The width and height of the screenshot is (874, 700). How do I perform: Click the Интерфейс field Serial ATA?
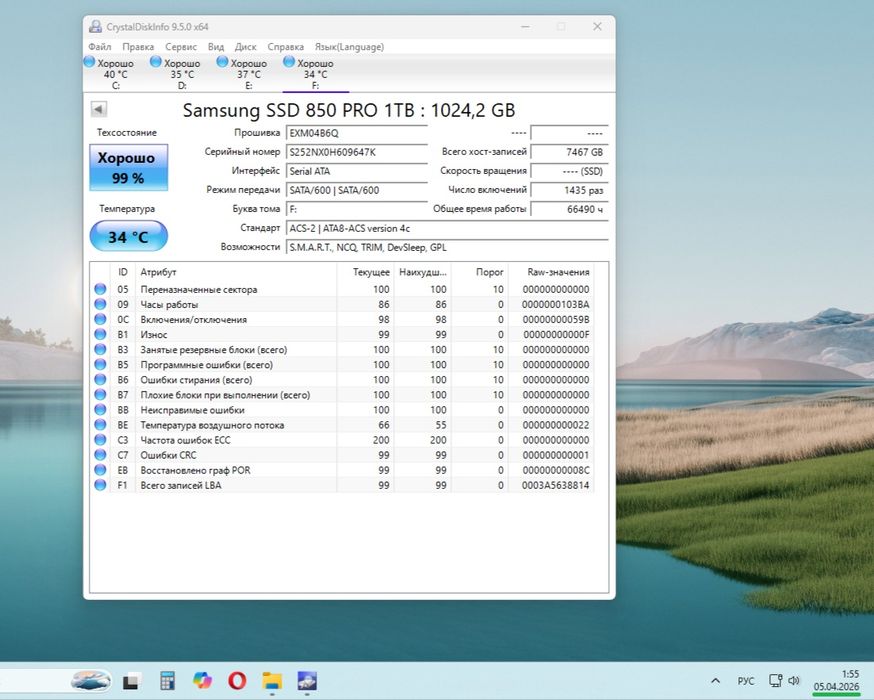[x=357, y=171]
